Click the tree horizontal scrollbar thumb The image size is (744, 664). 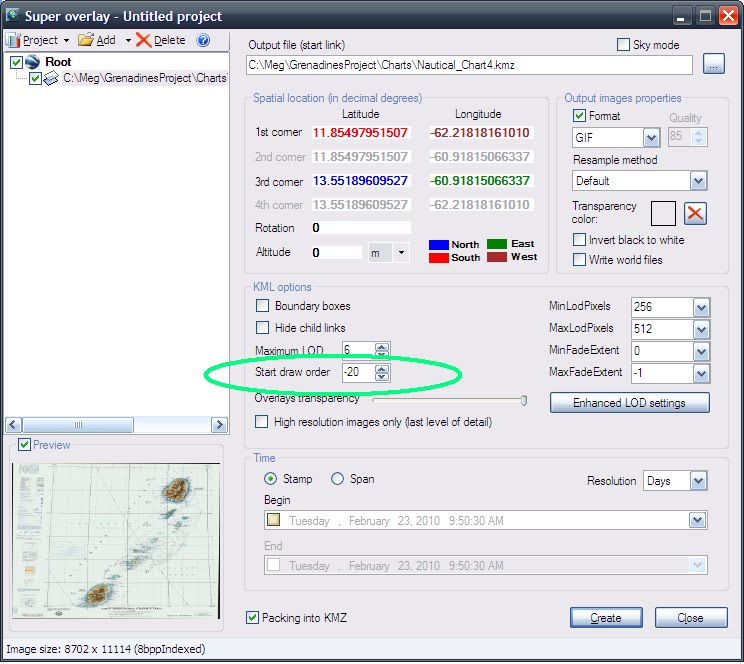78,425
